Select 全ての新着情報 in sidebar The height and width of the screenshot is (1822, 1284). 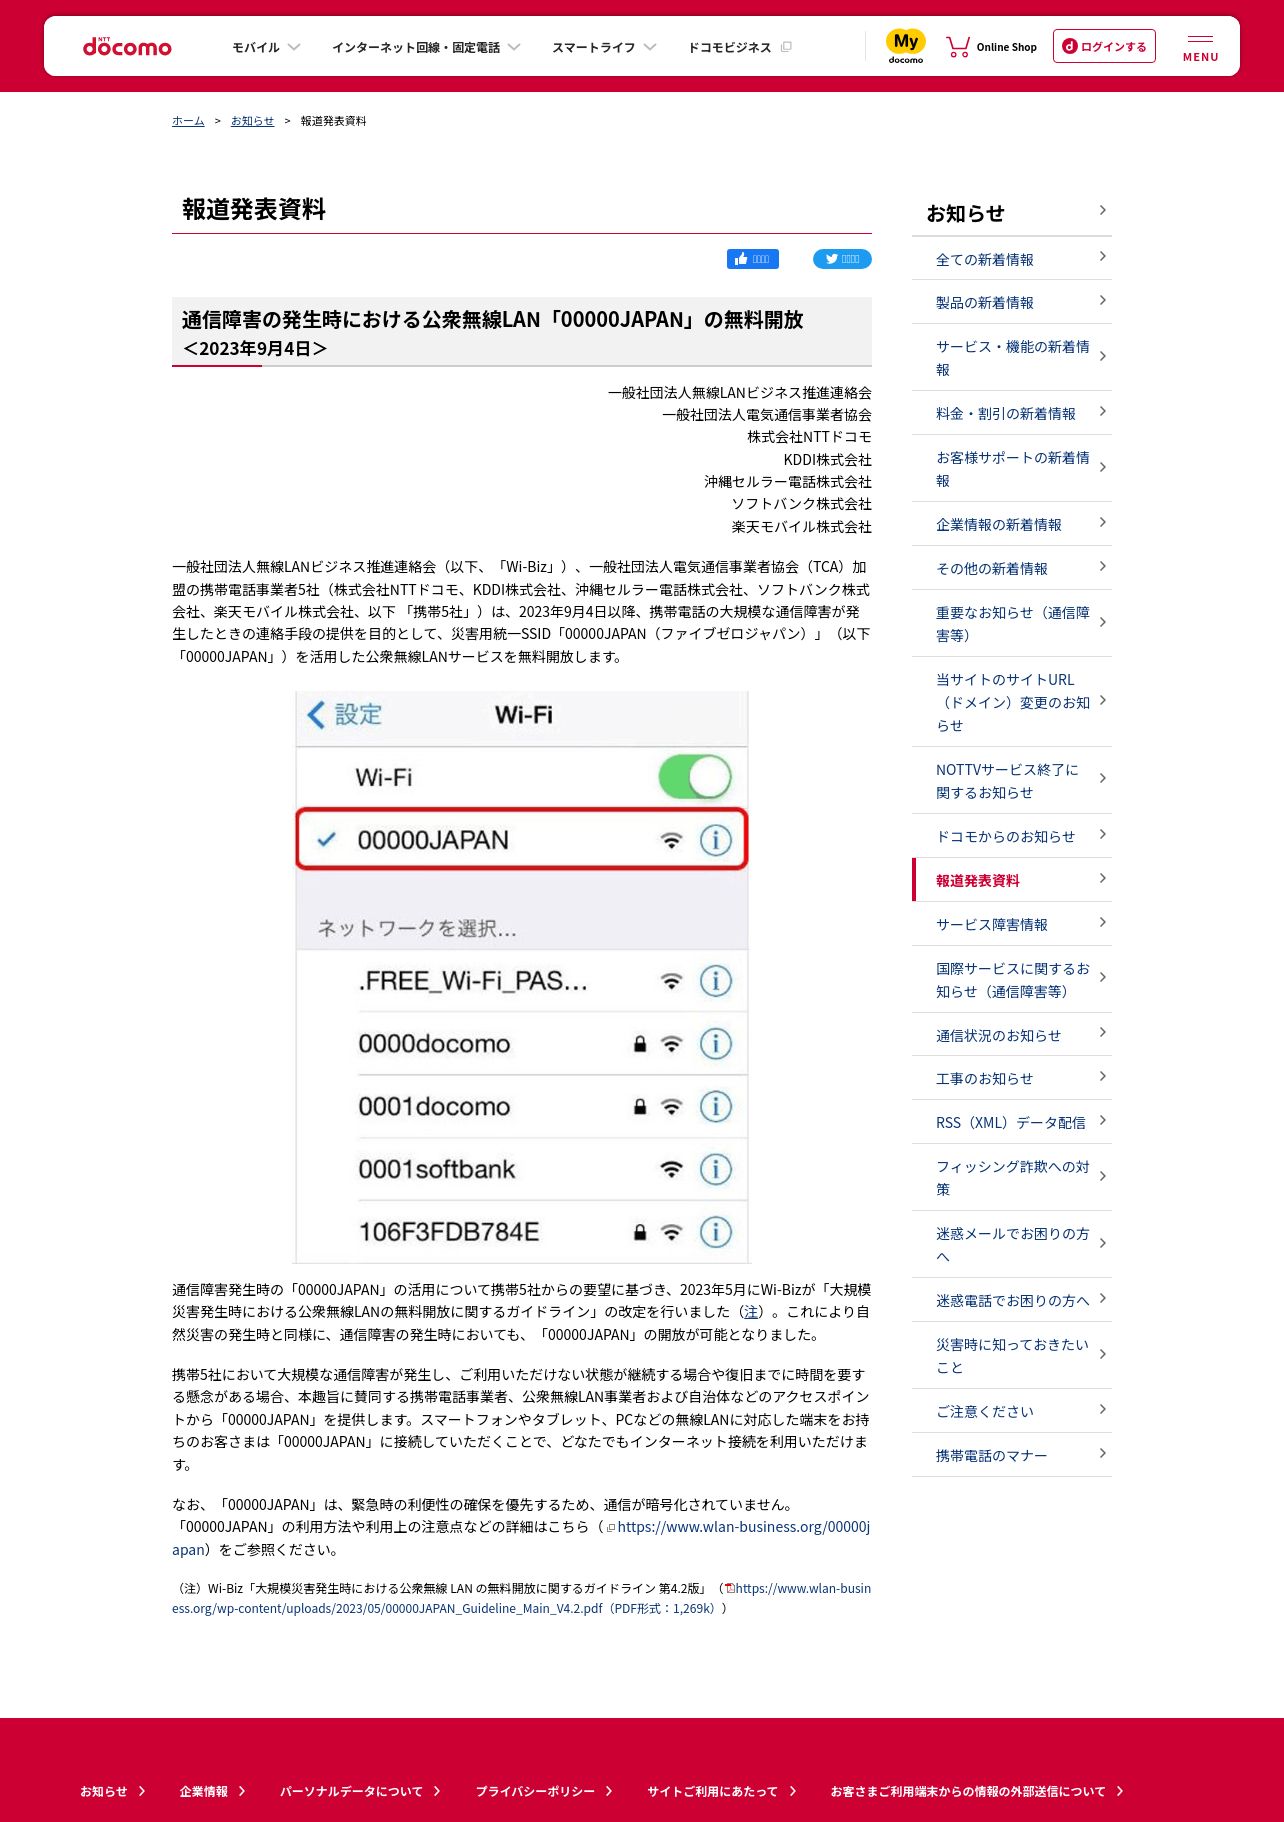[1012, 259]
